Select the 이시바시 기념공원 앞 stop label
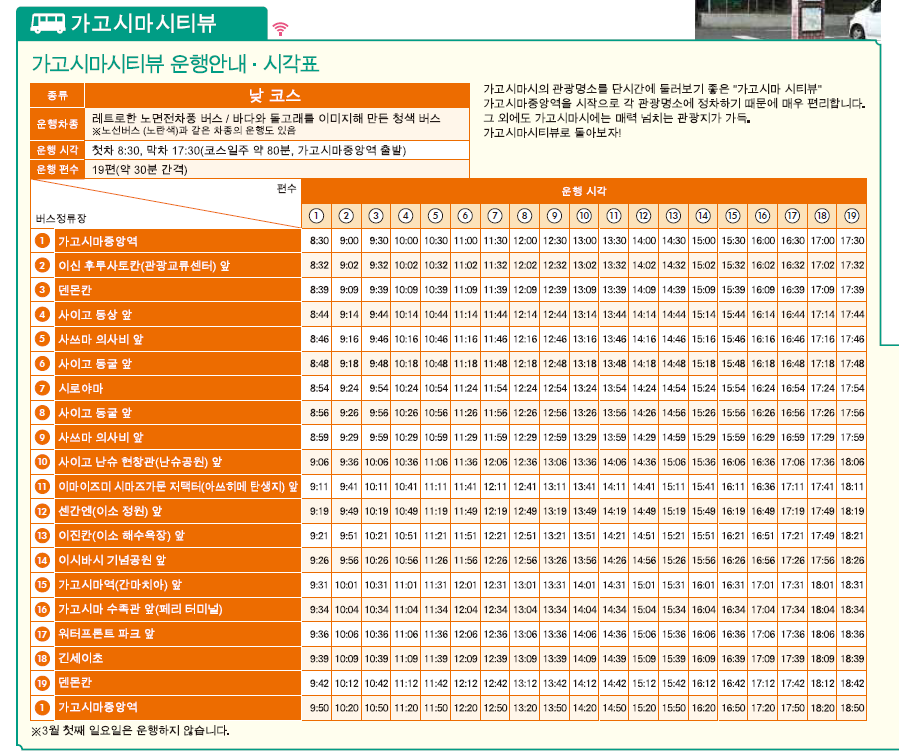 pos(112,560)
